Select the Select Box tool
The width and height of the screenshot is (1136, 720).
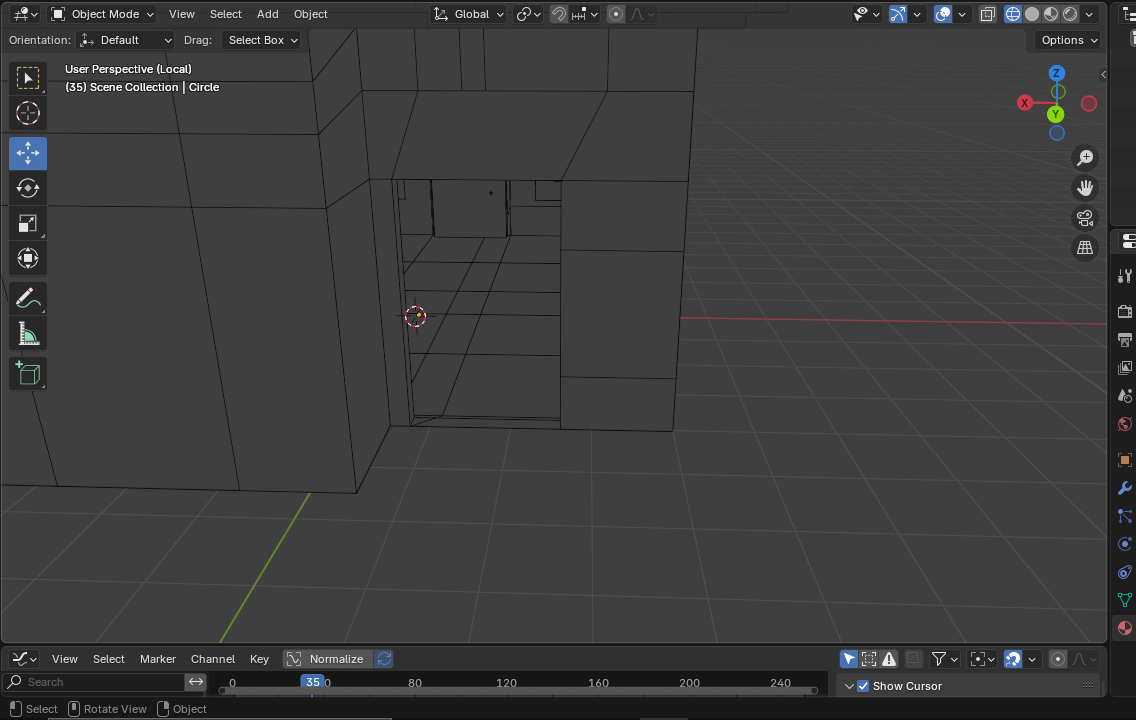(x=28, y=78)
